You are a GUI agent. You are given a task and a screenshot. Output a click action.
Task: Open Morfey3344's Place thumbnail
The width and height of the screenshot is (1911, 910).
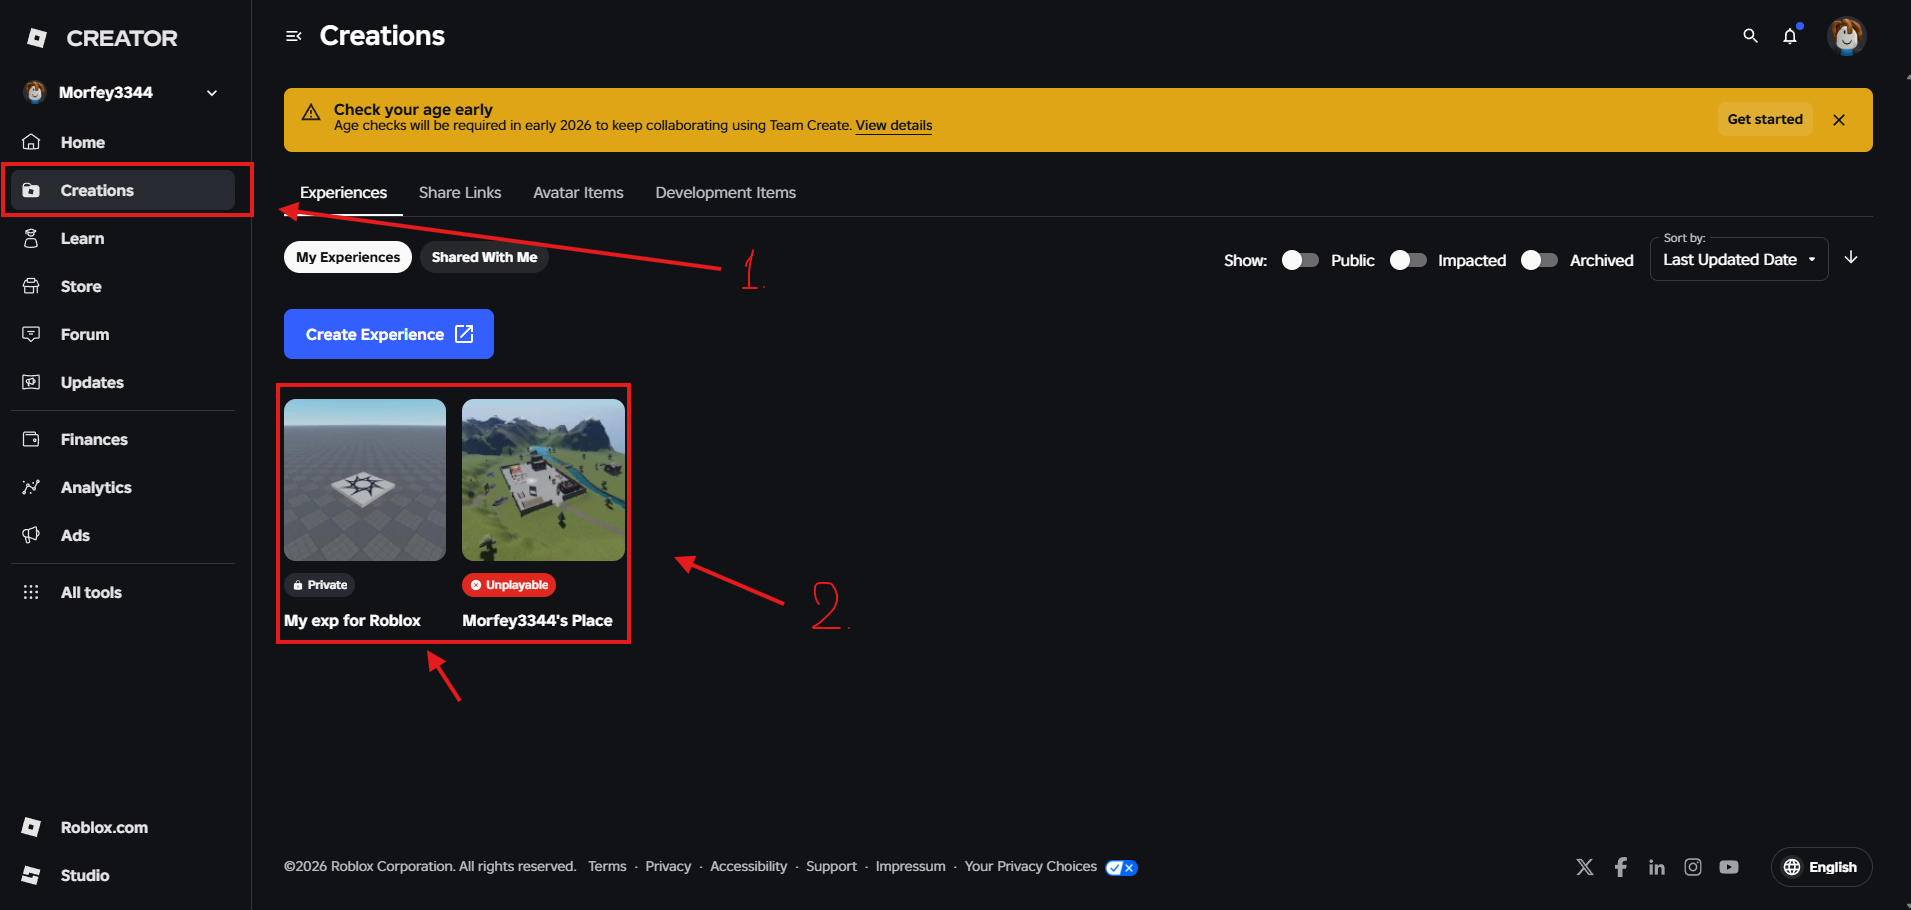pos(543,480)
